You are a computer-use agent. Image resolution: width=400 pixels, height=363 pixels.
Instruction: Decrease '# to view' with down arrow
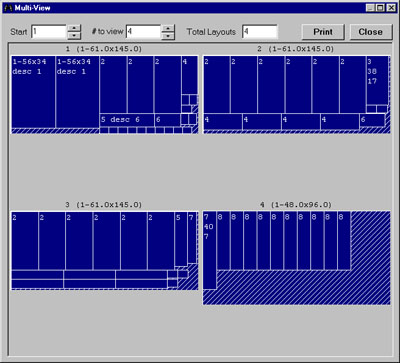[168, 35]
